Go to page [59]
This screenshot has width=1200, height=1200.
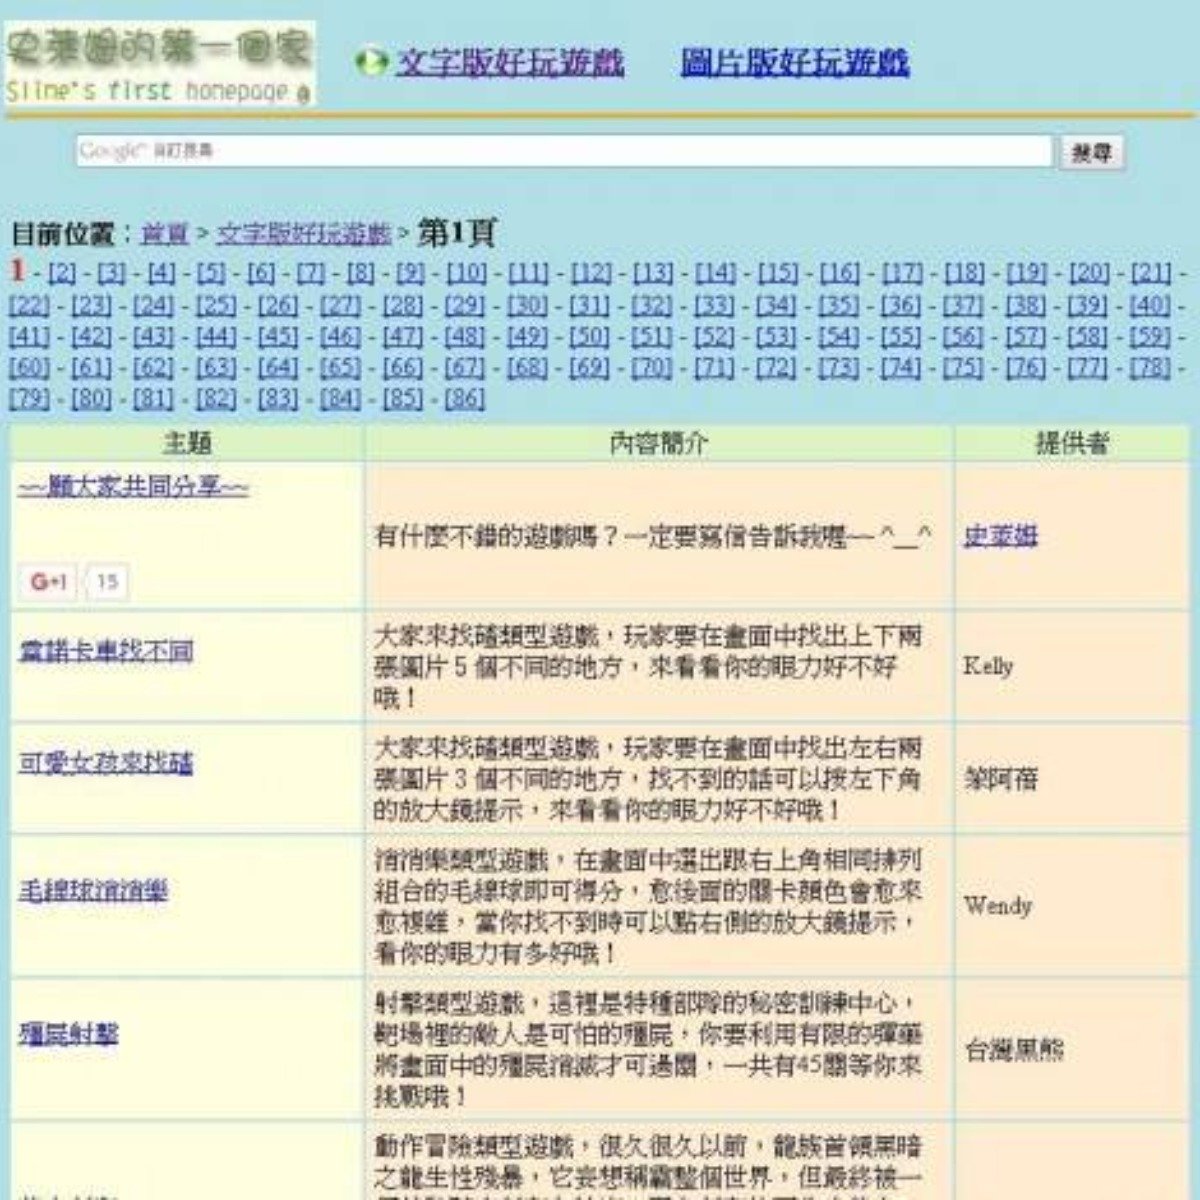[x=1150, y=337]
